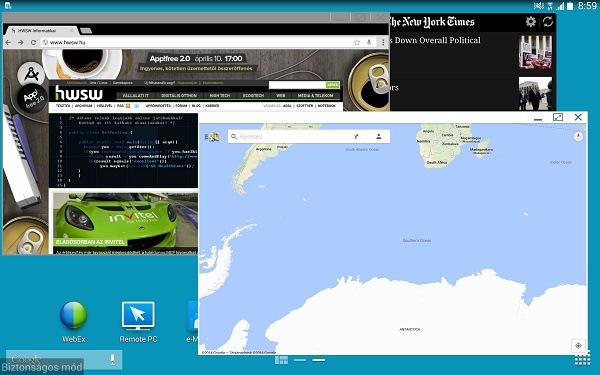The image size is (600, 375).
Task: Tap the compass icon on the map
Action: (x=578, y=136)
